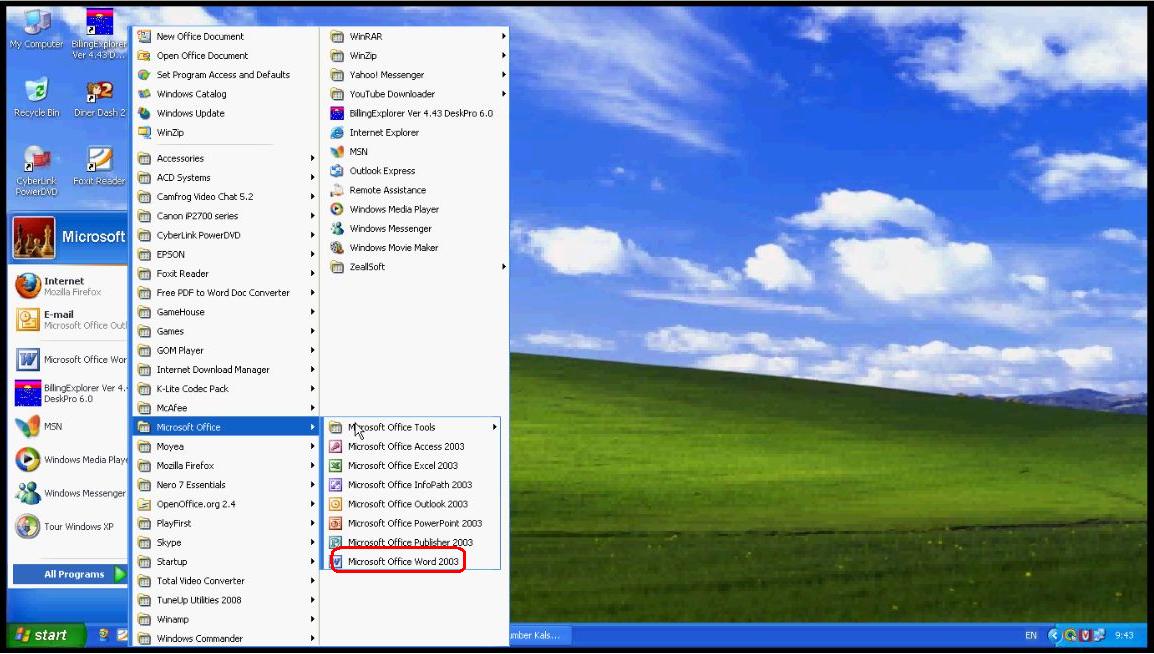Screen dimensions: 1154x654
Task: Click the MSN butterfly icon in Start menu
Action: 27,426
